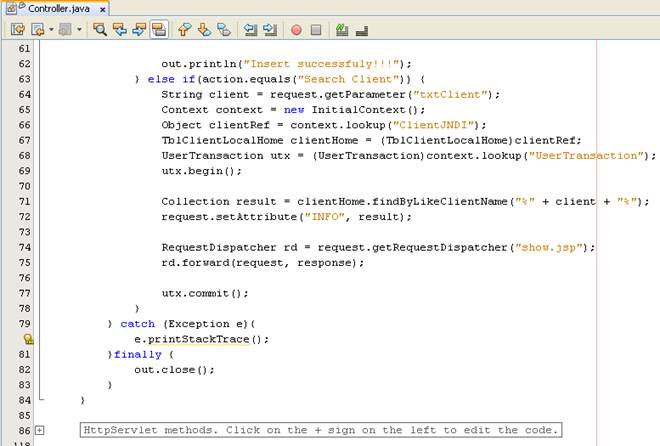Click line number 61 in the gutter

[x=24, y=48]
